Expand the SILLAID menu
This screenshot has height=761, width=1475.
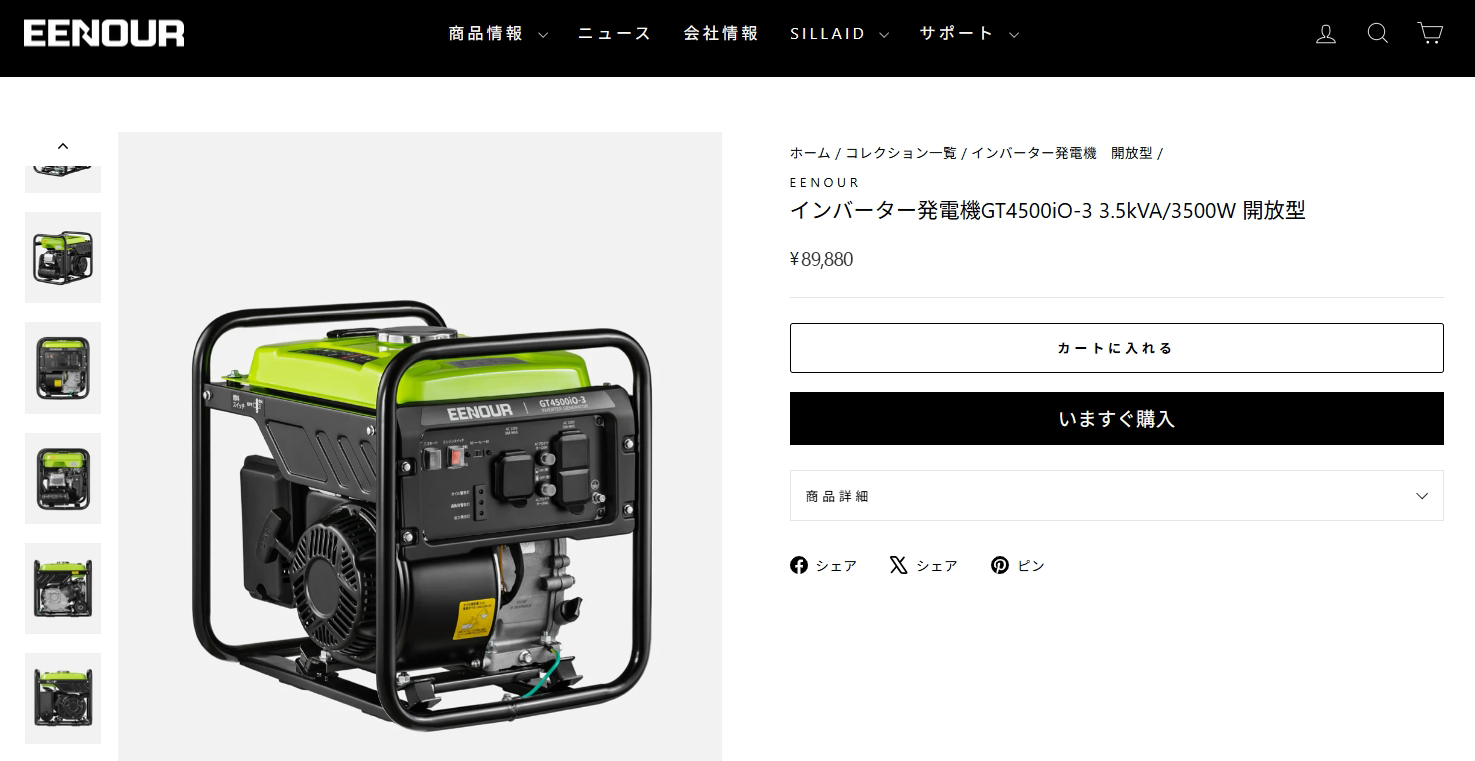(x=839, y=34)
